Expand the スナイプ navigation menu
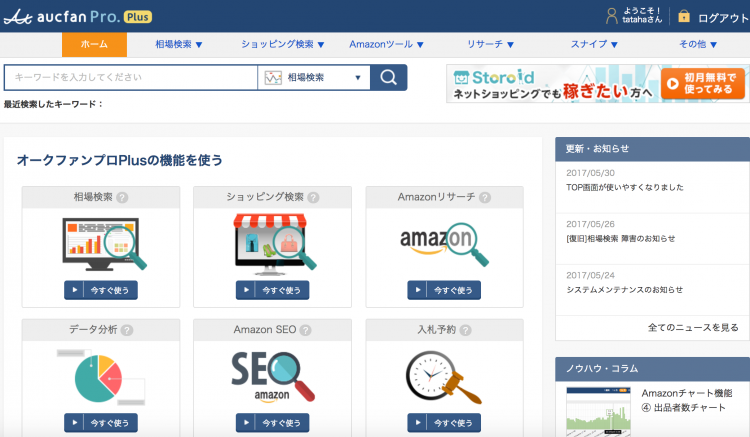Screen dimensions: 750x437 595,45
